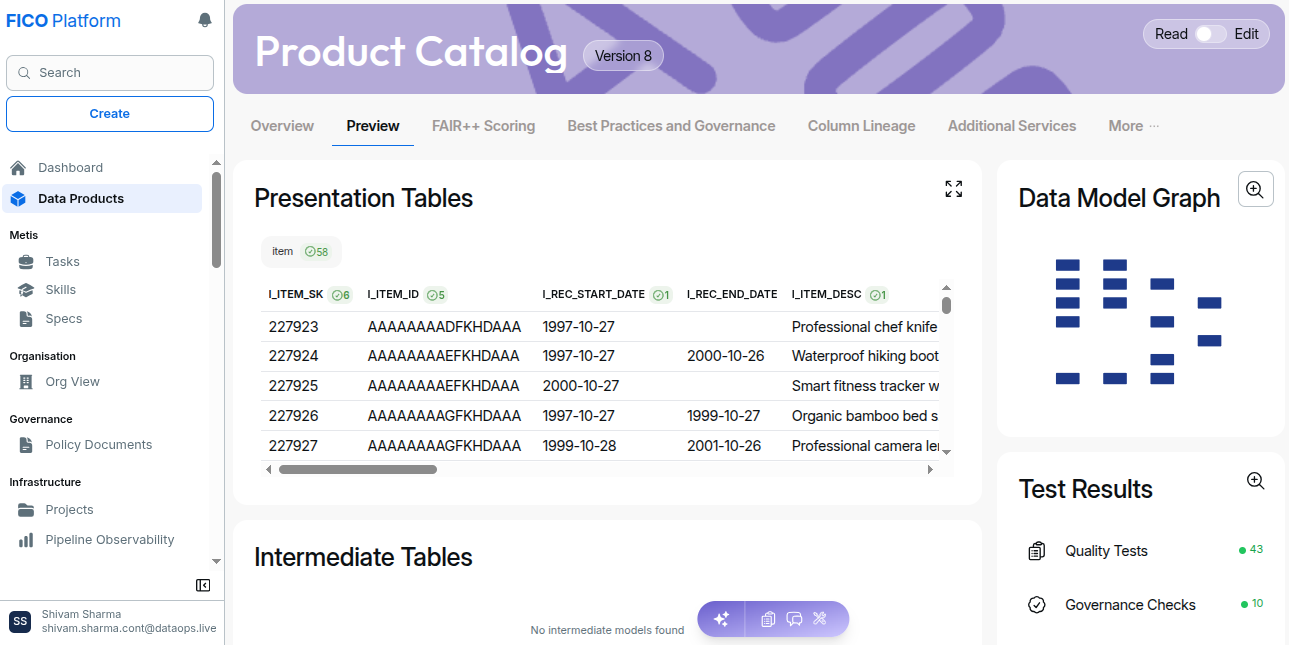Open Org View in sidebar
The height and width of the screenshot is (645, 1289).
(73, 382)
